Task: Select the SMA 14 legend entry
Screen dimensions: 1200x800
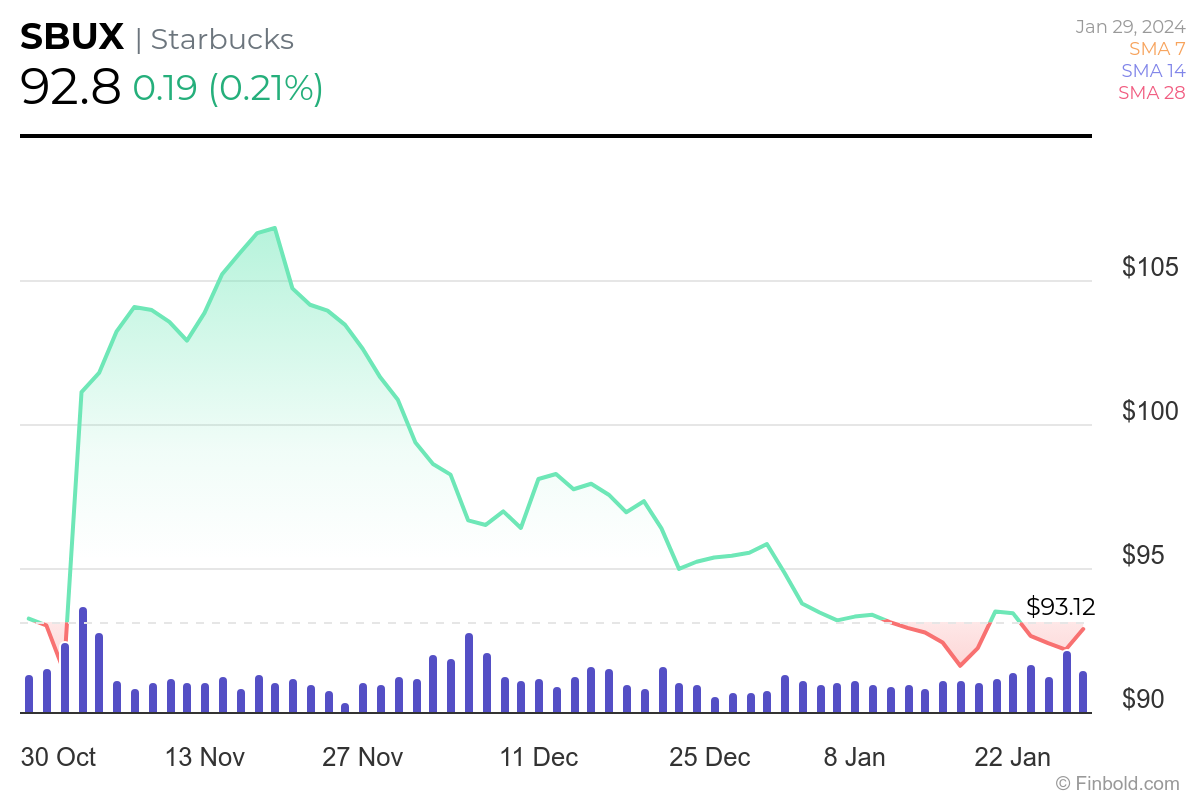Action: point(1153,71)
